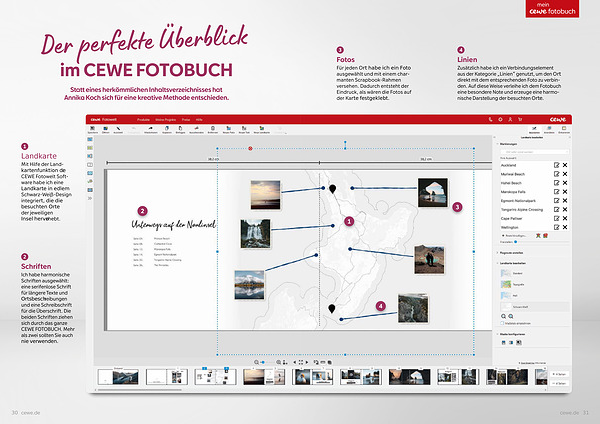Delete the Egmont Nationalpark marker

pyautogui.click(x=565, y=201)
